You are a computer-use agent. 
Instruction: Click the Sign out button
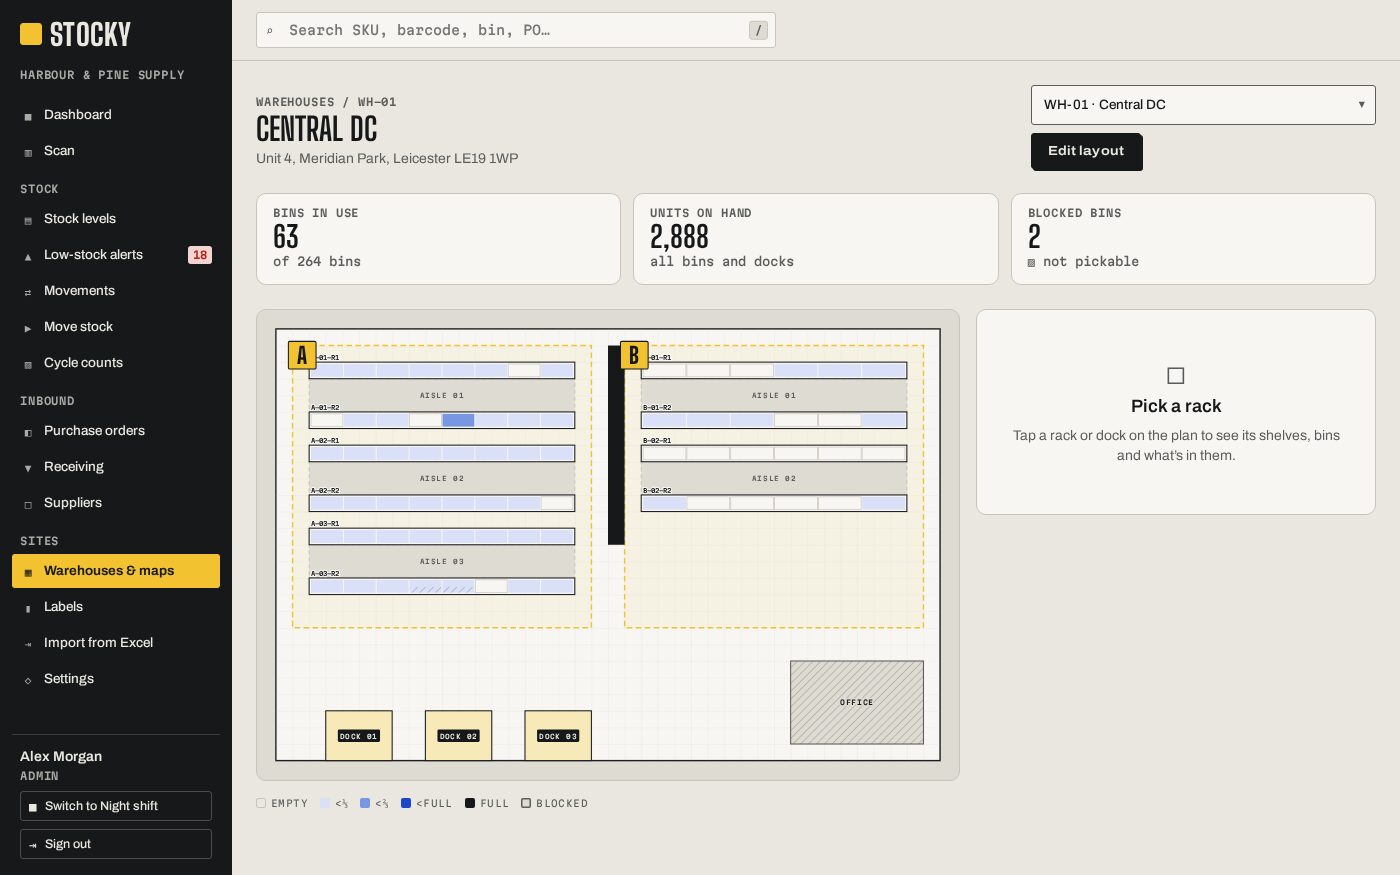click(x=116, y=844)
